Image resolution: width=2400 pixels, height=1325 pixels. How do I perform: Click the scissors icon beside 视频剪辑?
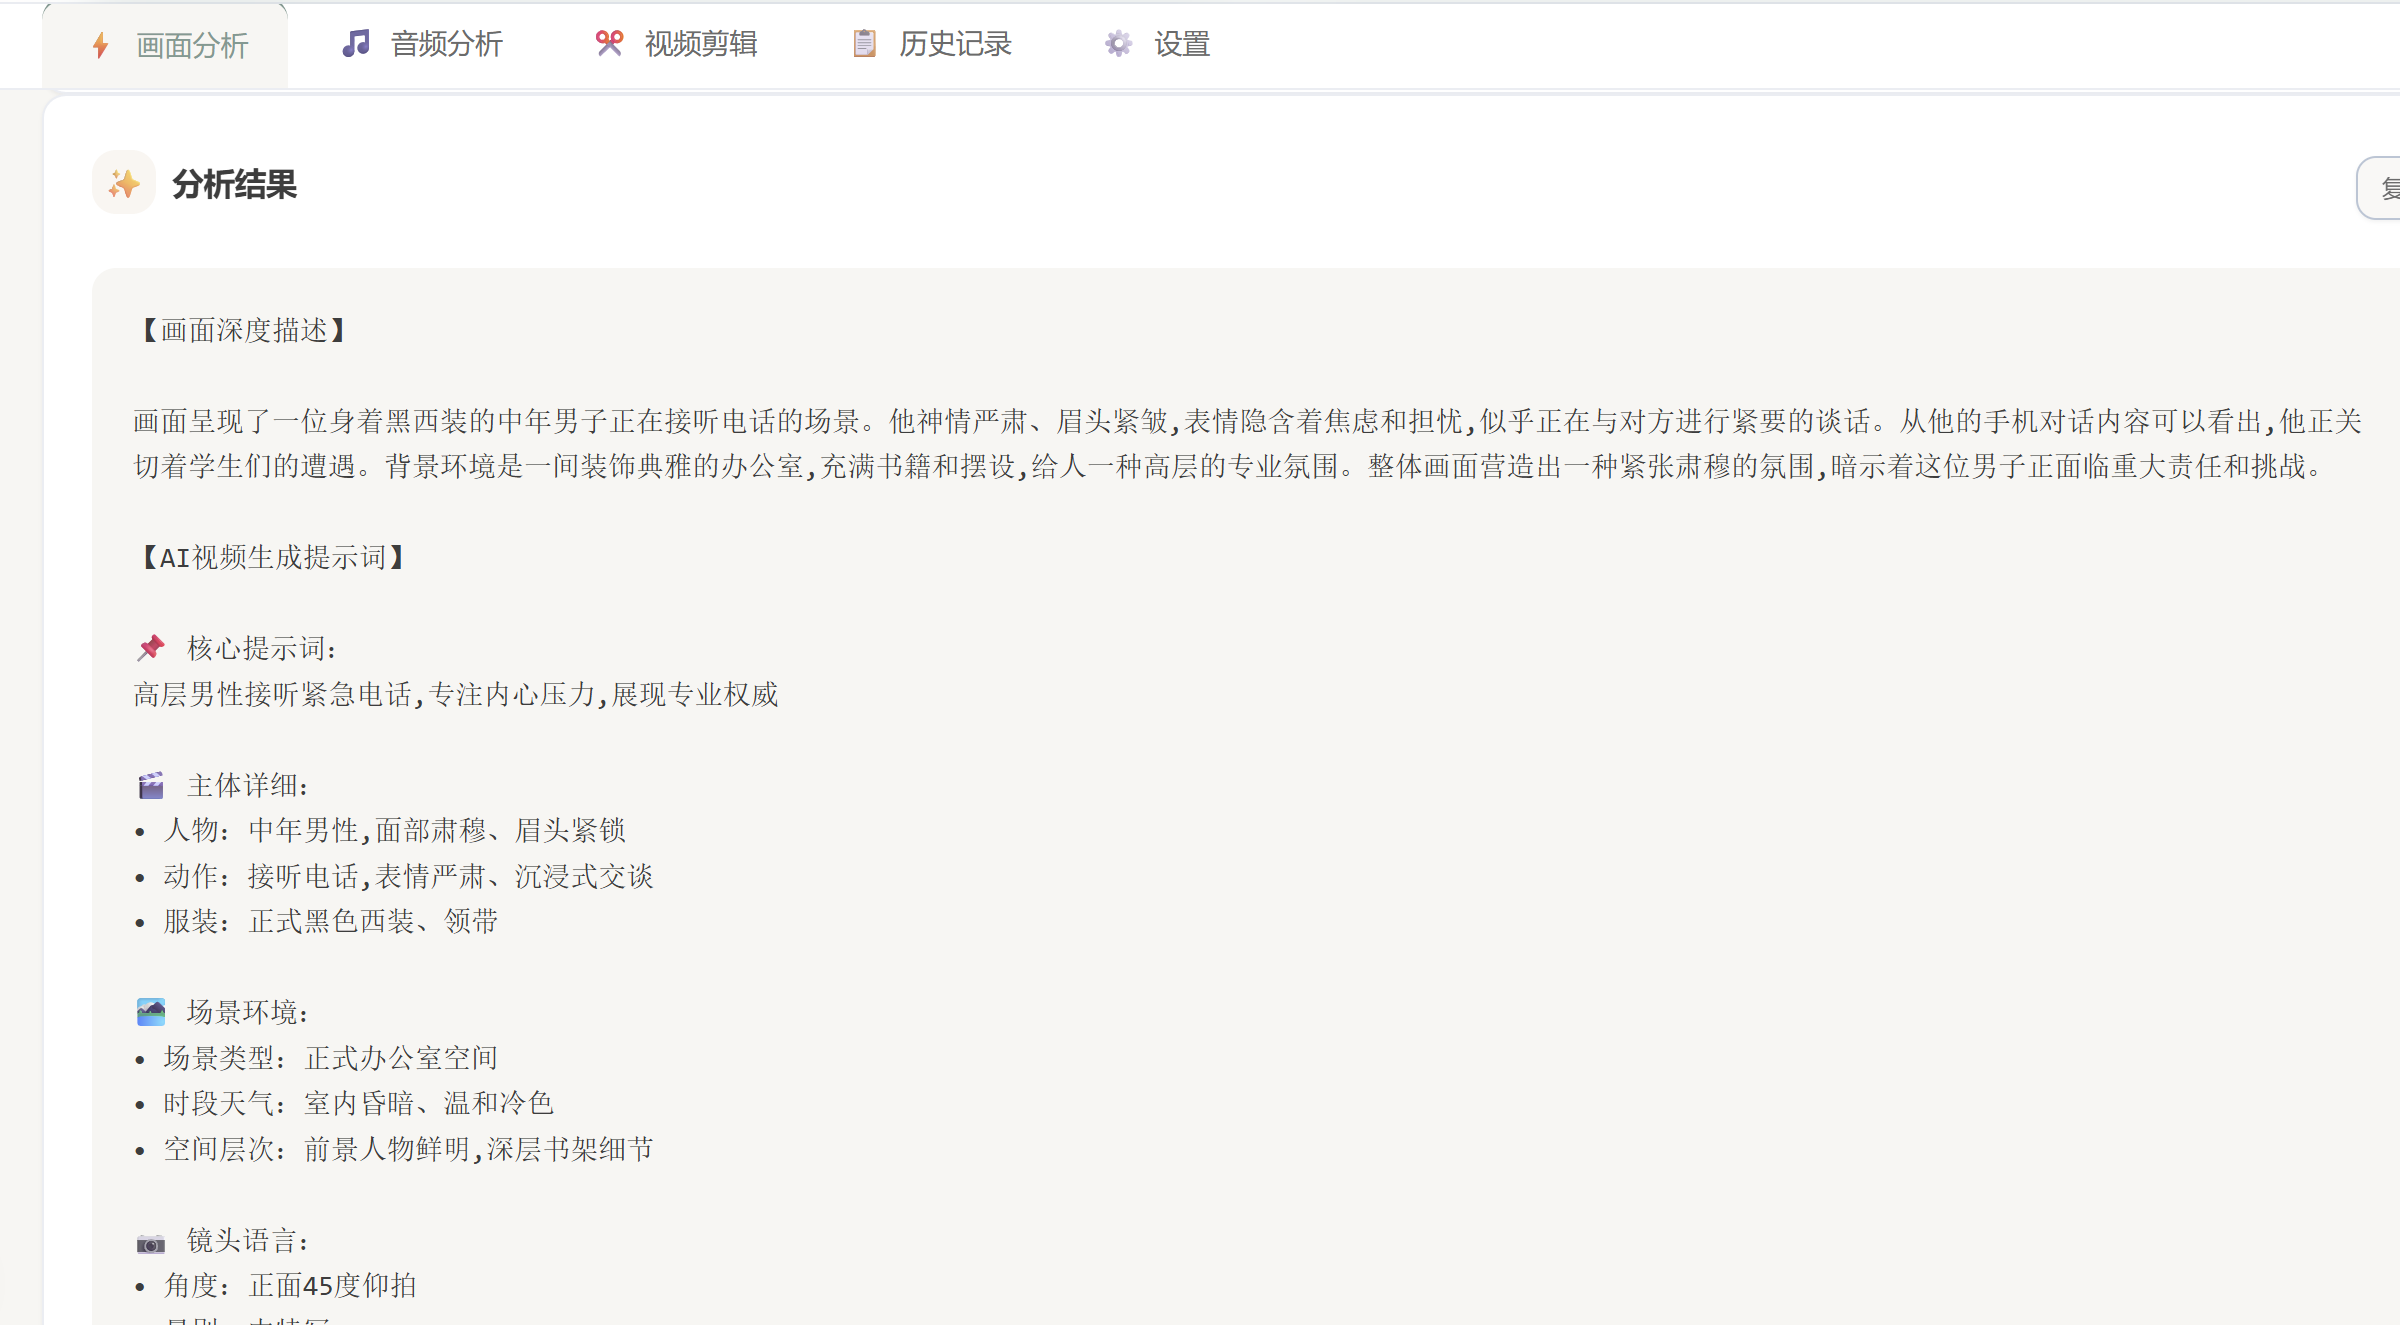coord(608,43)
